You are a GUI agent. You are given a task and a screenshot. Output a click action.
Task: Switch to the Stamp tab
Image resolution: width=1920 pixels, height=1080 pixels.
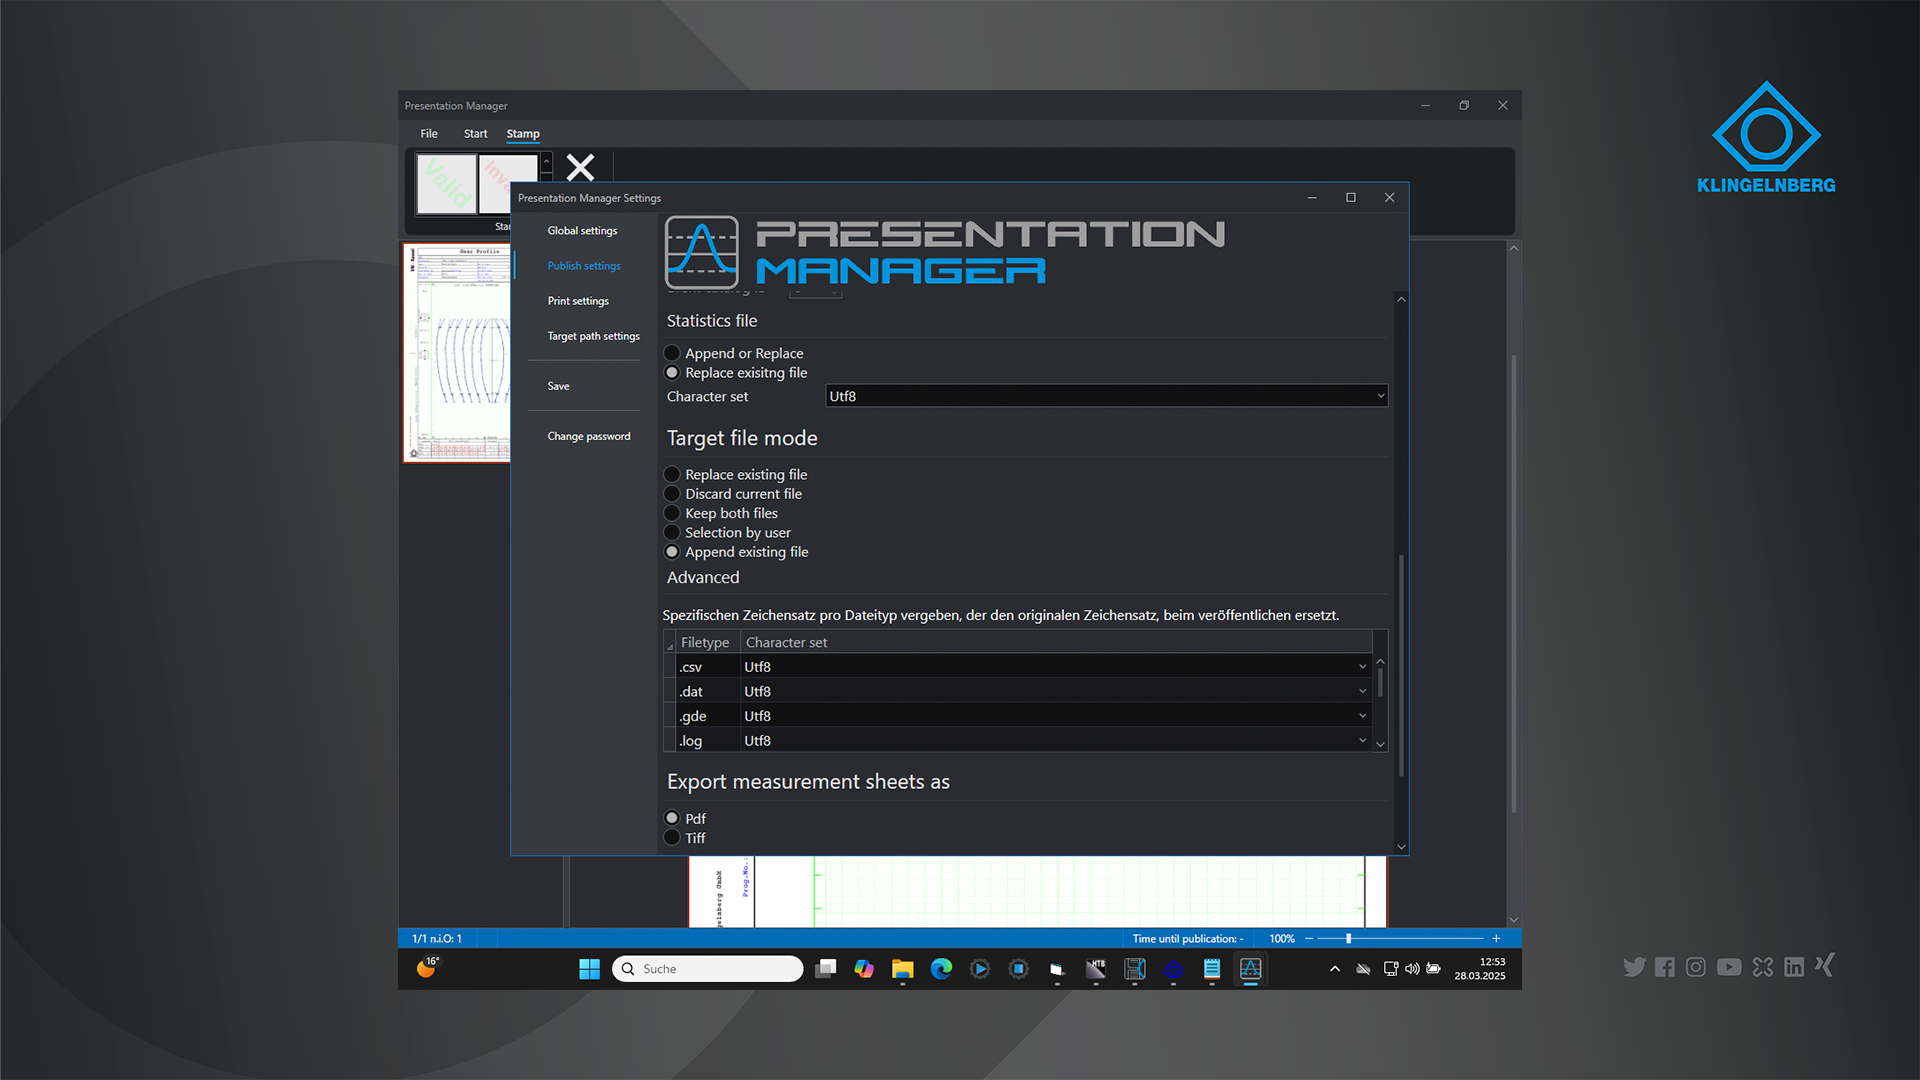tap(523, 133)
